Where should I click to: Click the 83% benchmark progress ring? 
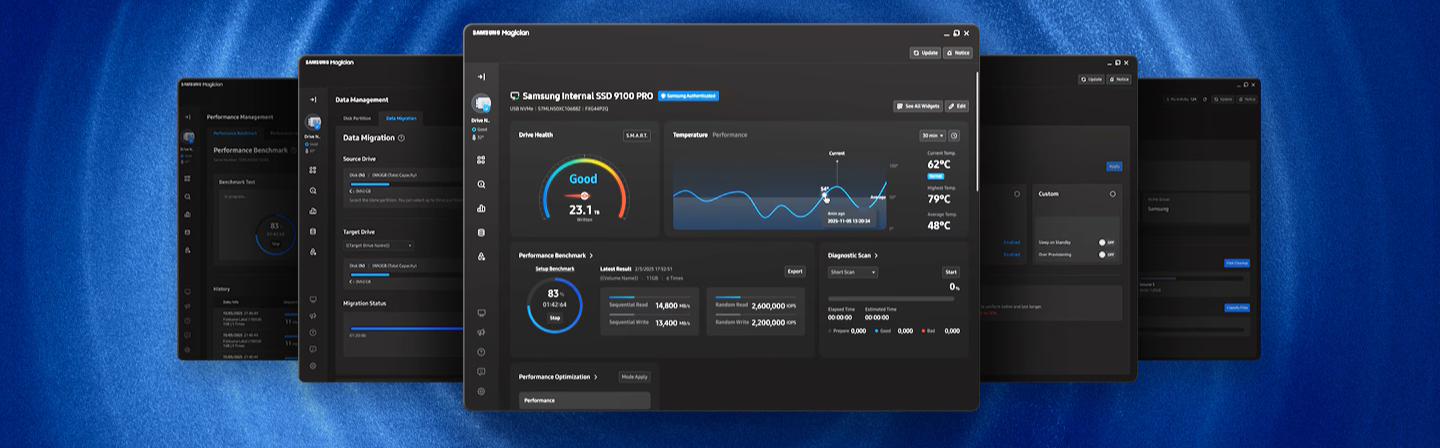tap(555, 305)
